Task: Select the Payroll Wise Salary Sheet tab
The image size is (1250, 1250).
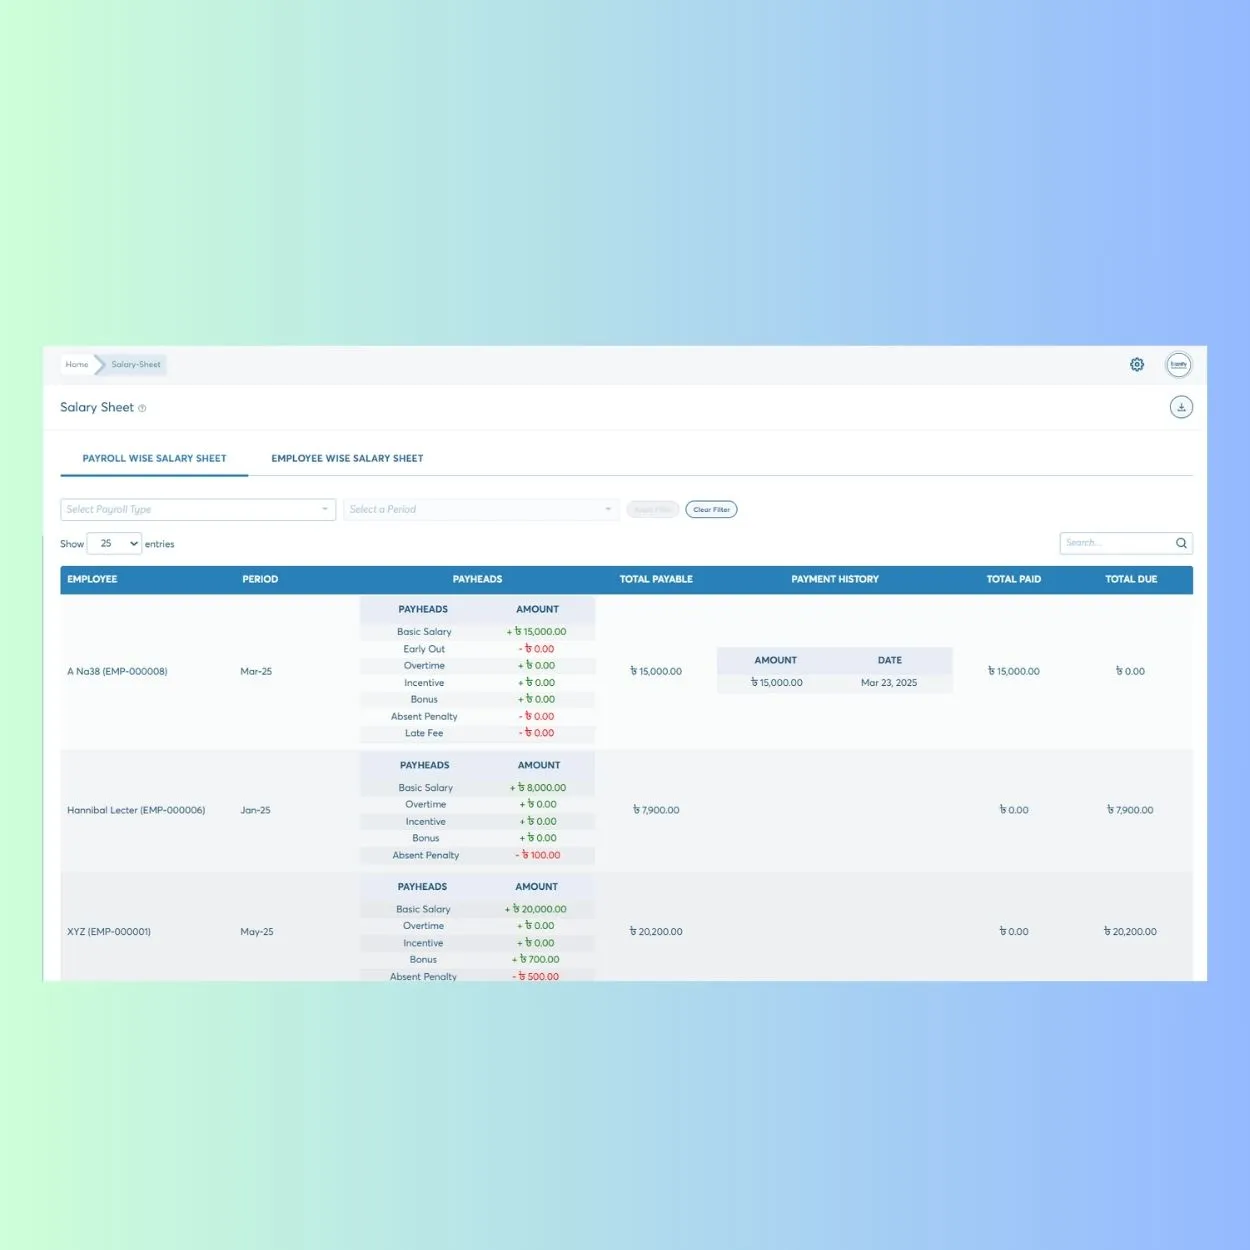Action: click(x=154, y=458)
